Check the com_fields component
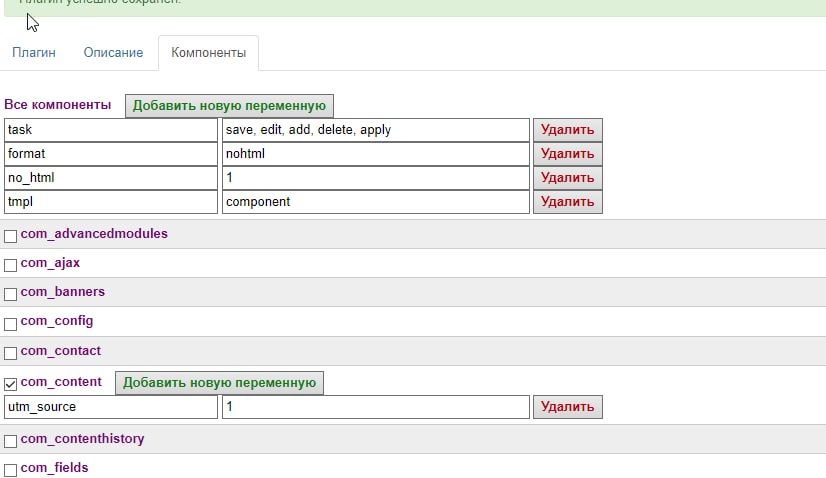This screenshot has height=478, width=826. pos(11,470)
